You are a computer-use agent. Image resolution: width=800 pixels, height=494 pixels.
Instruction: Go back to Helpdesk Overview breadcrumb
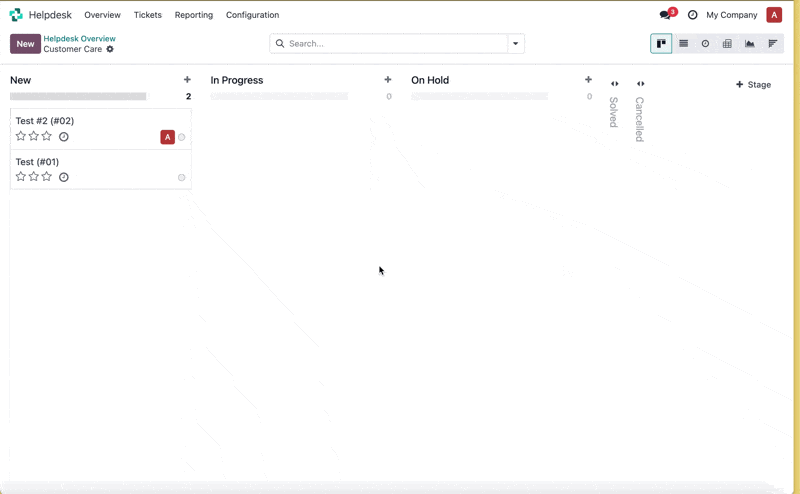pyautogui.click(x=80, y=38)
